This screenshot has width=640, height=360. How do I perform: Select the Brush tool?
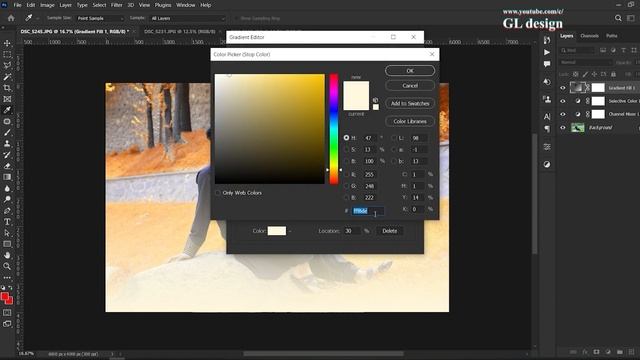7,132
